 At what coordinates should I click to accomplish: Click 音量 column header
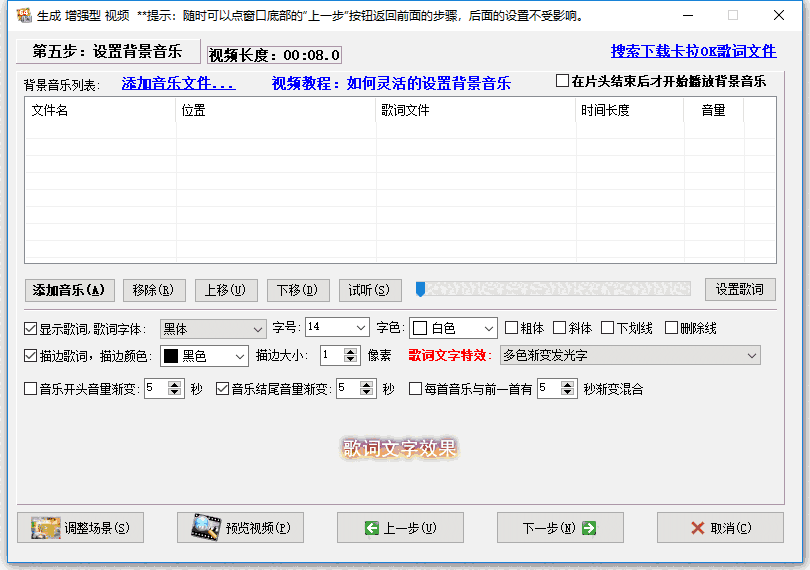tap(713, 110)
